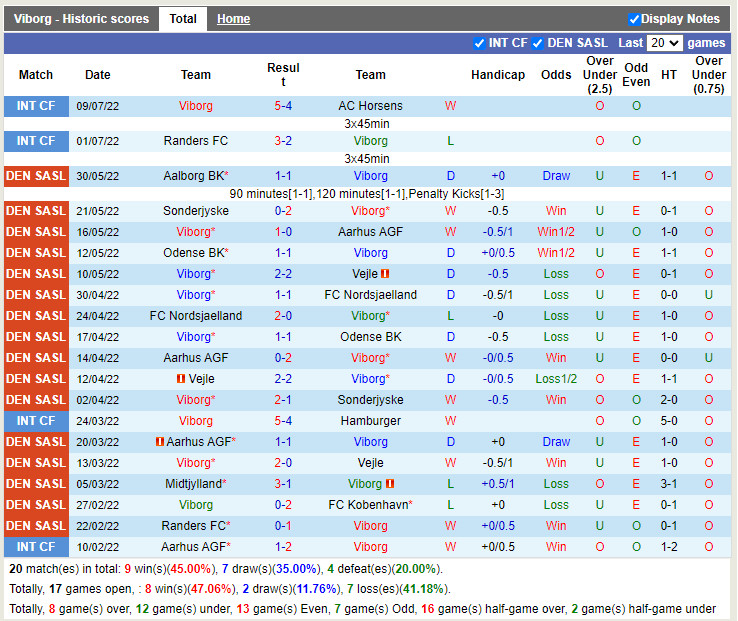The height and width of the screenshot is (621, 738).
Task: Click red card icon beside Viborg in Midtjylland match
Action: [389, 484]
